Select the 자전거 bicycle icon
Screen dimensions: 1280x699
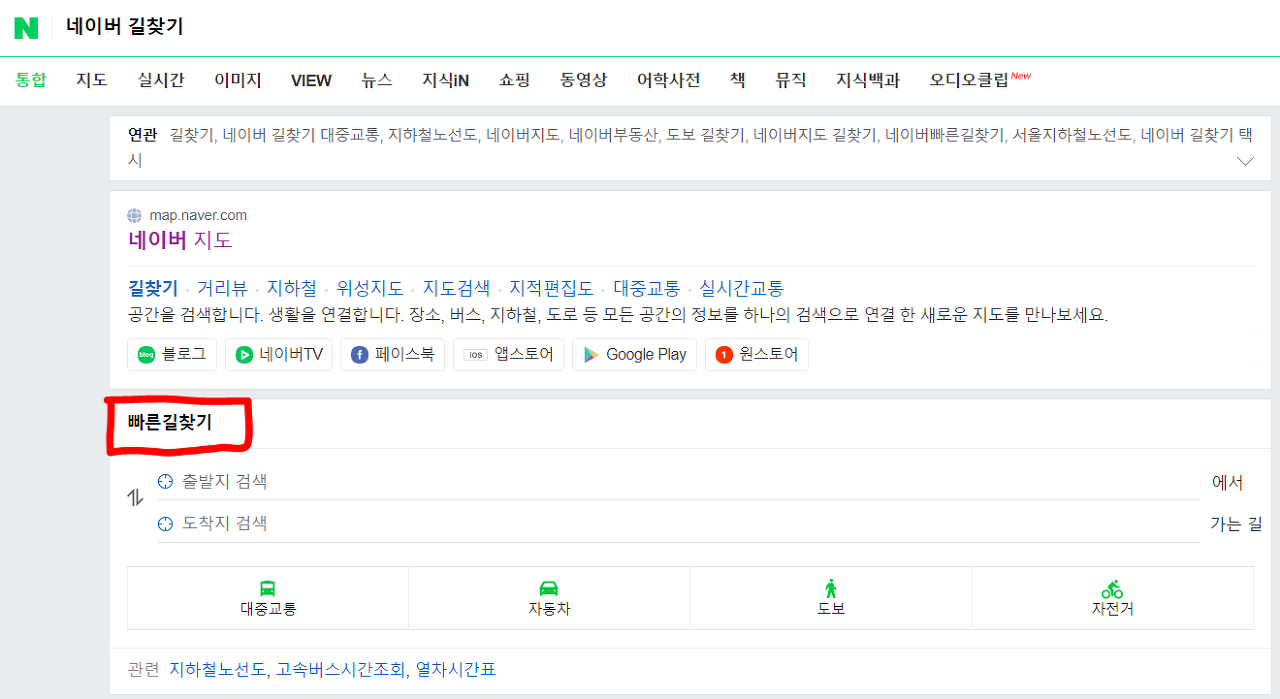[x=1112, y=588]
